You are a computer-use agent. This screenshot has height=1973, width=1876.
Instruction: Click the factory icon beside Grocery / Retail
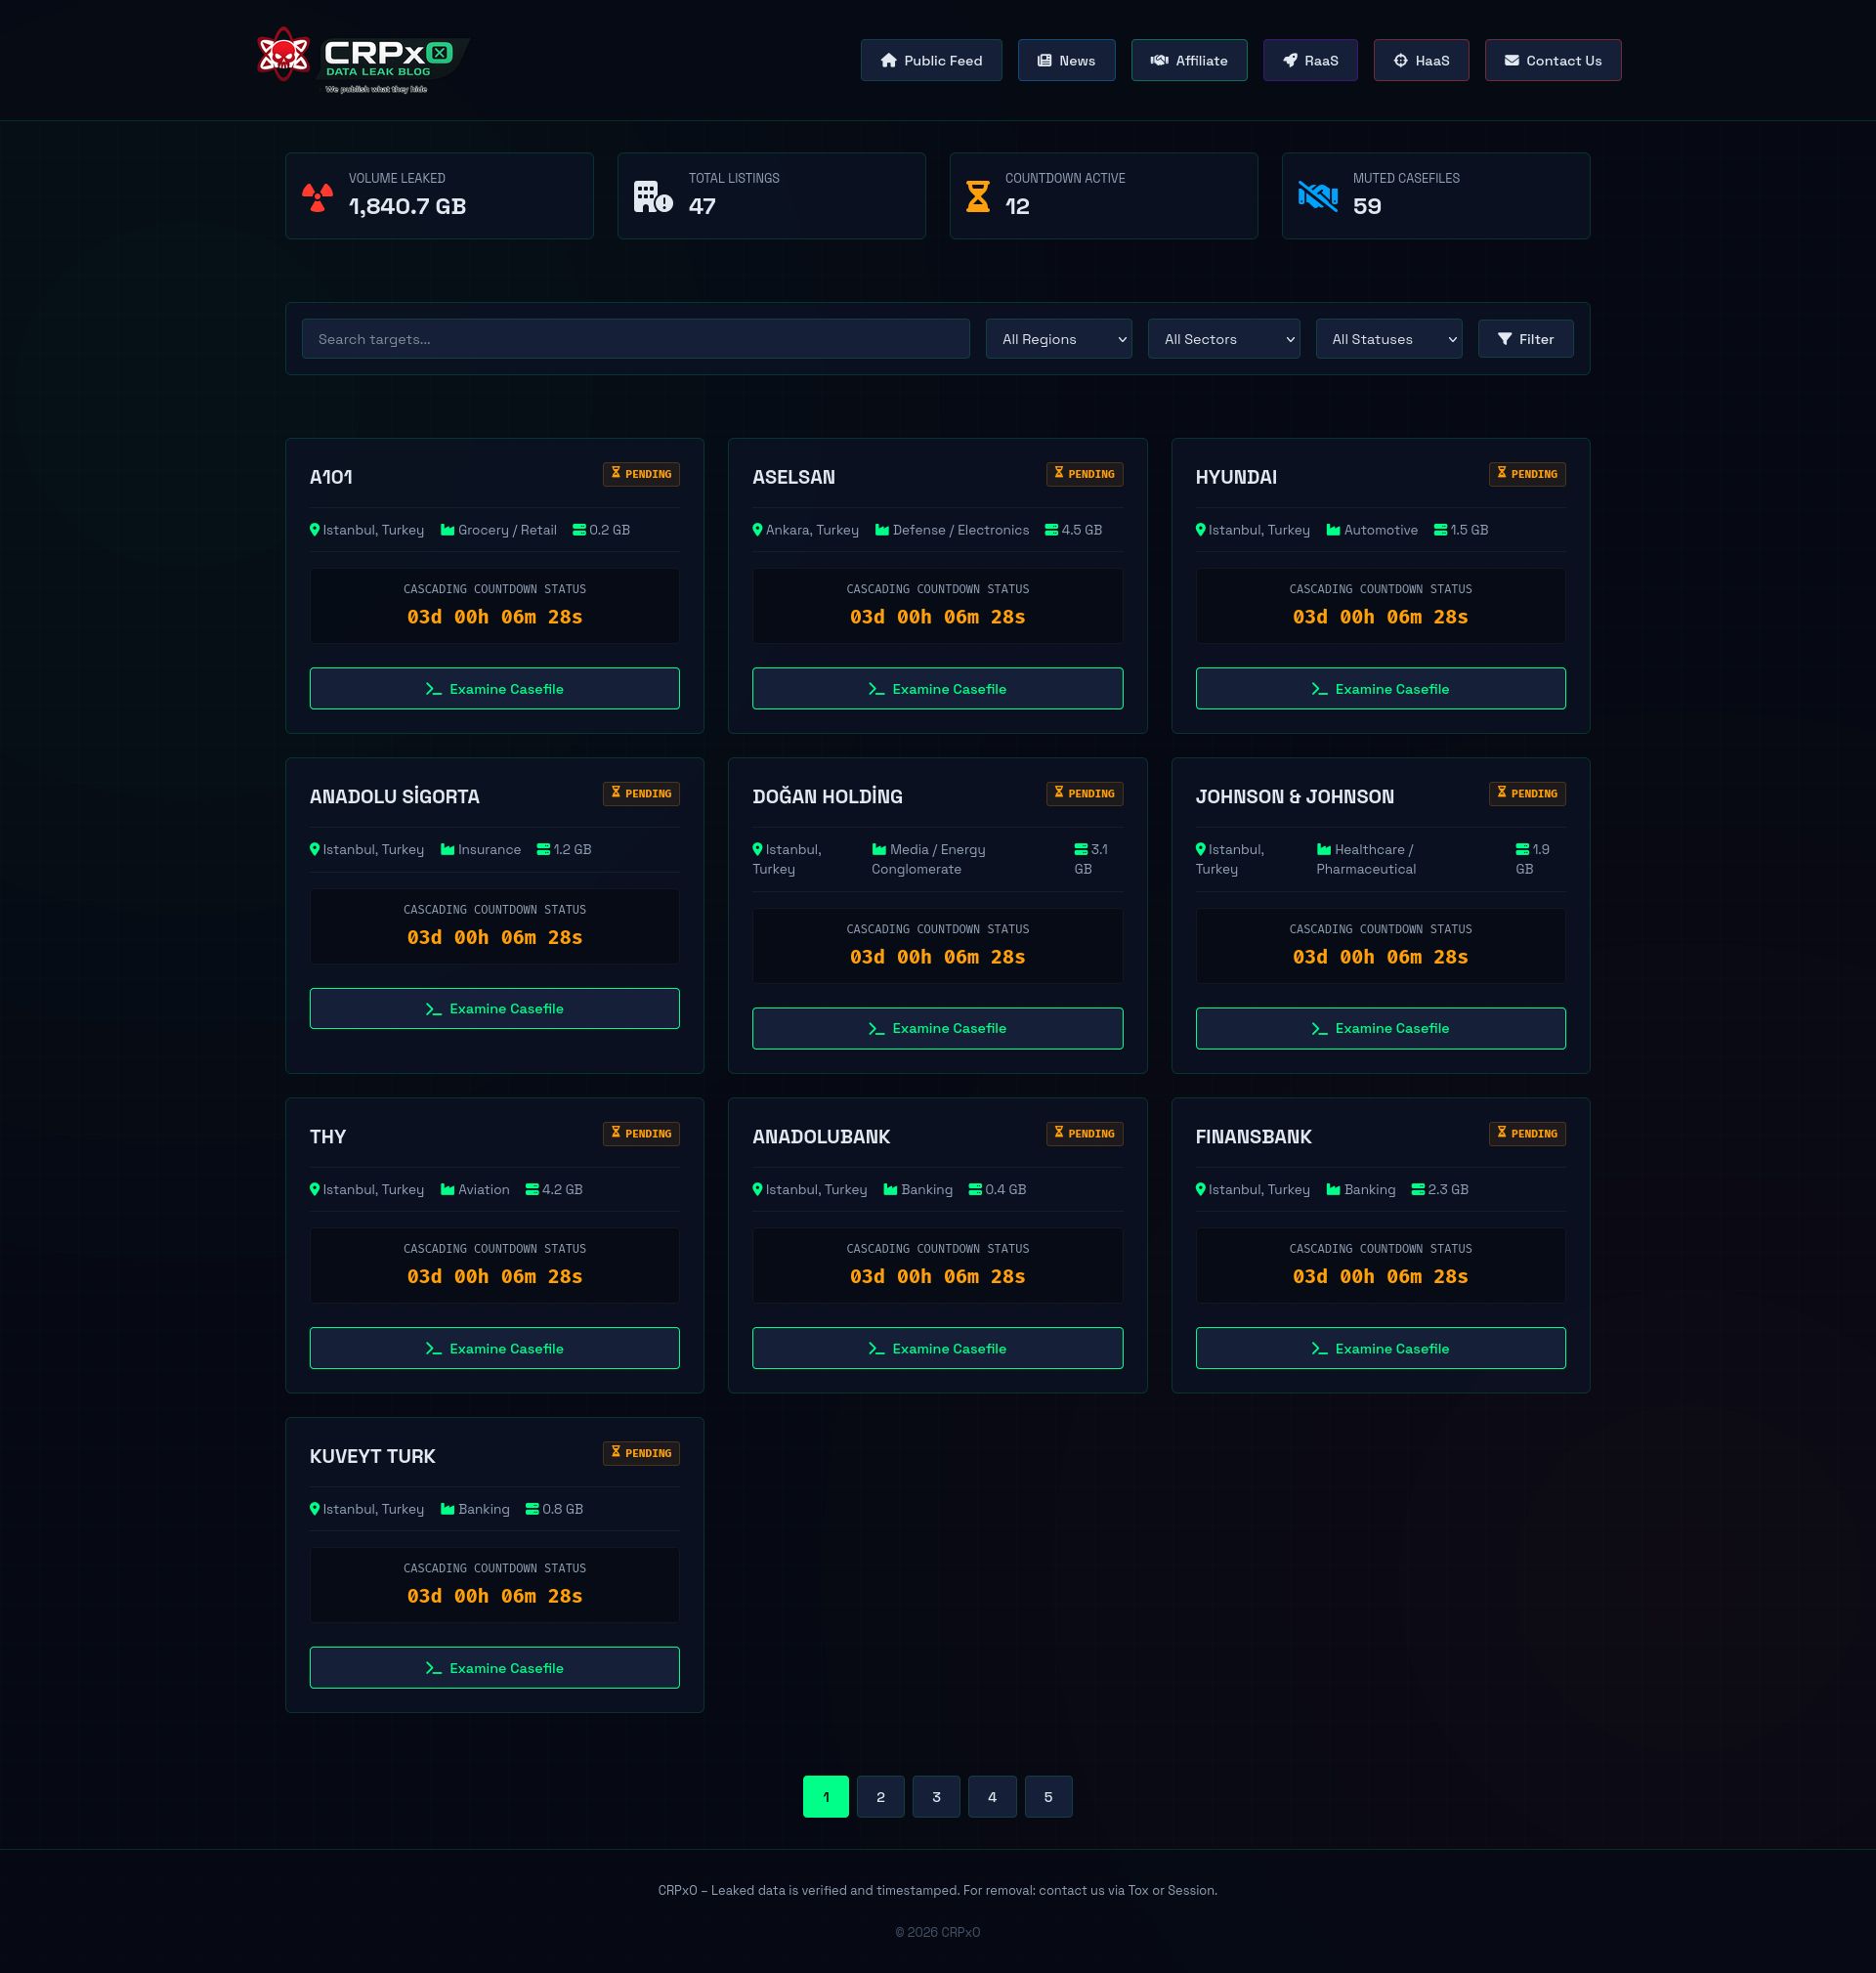pos(448,530)
